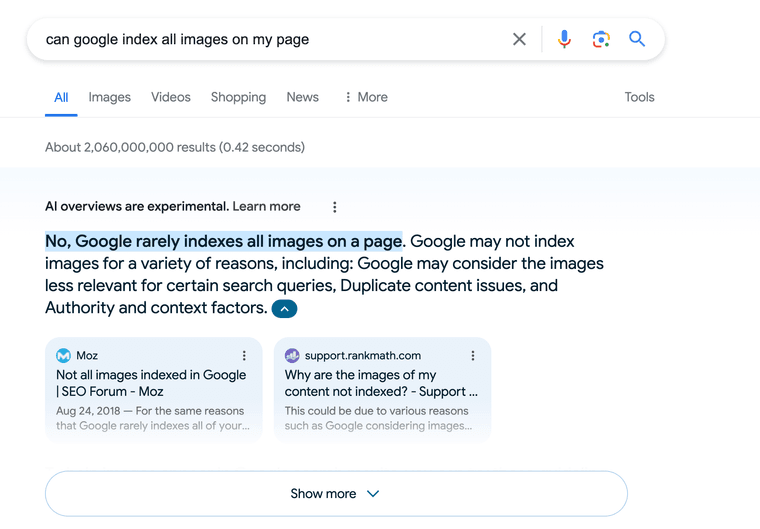This screenshot has width=760, height=529.
Task: Select the Shopping tab
Action: [238, 97]
